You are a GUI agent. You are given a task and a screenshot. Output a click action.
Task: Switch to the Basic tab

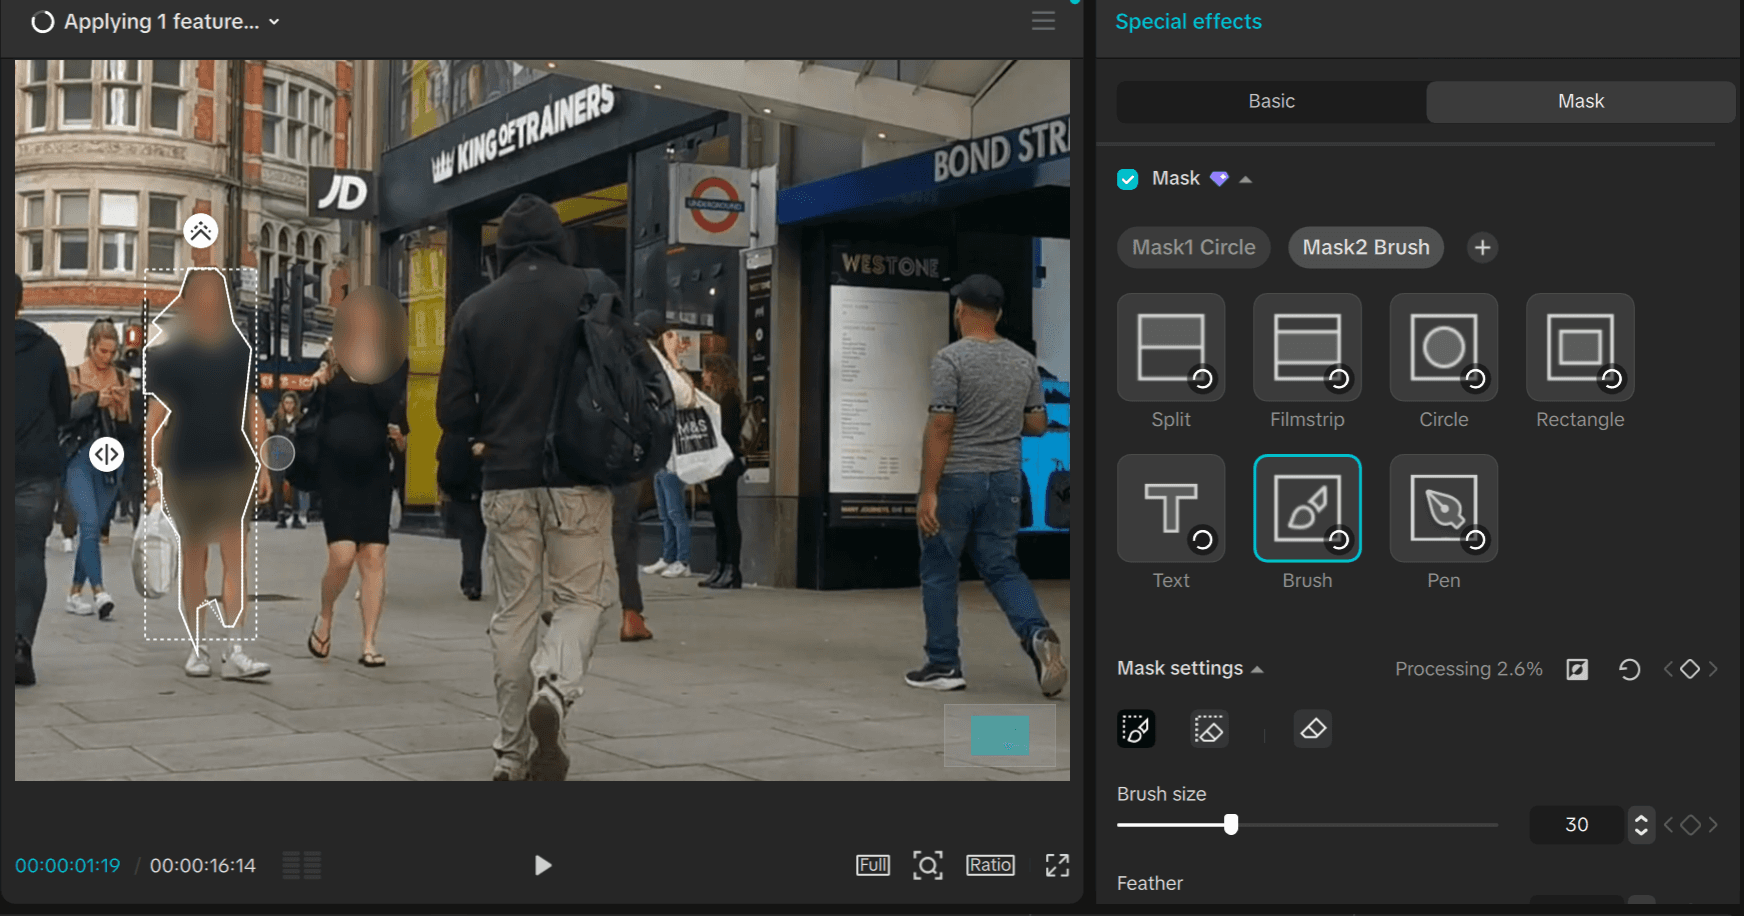[1271, 101]
